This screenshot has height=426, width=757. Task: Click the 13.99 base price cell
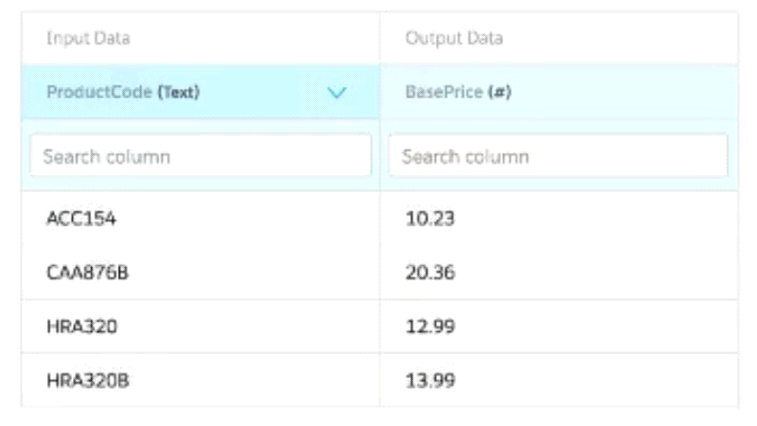pyautogui.click(x=430, y=380)
